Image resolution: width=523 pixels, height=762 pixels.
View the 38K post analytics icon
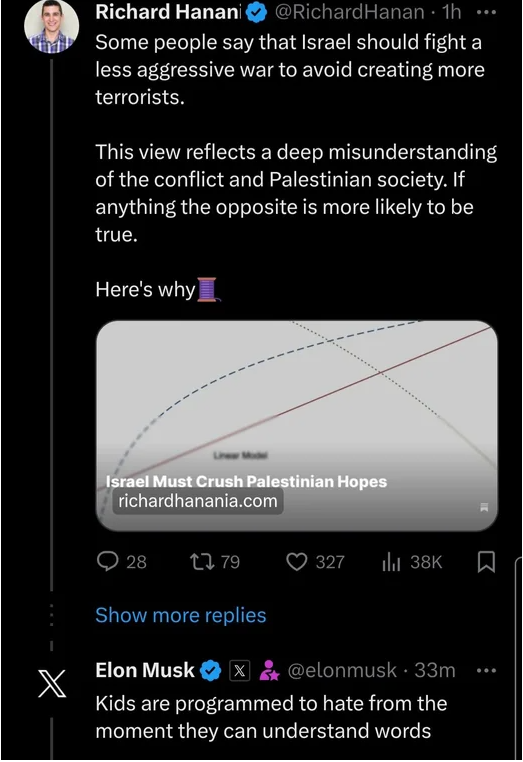(391, 562)
